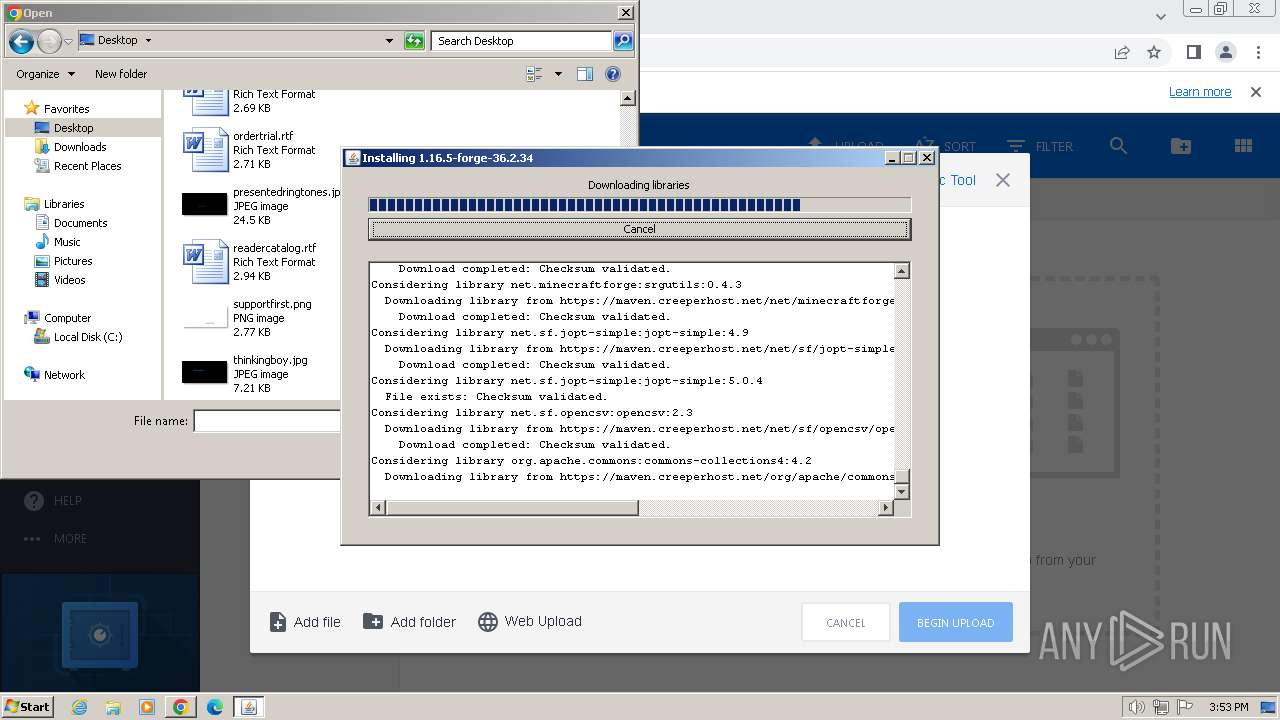Image resolution: width=1280 pixels, height=720 pixels.
Task: Click CANCEL in the upload panel
Action: 846,622
